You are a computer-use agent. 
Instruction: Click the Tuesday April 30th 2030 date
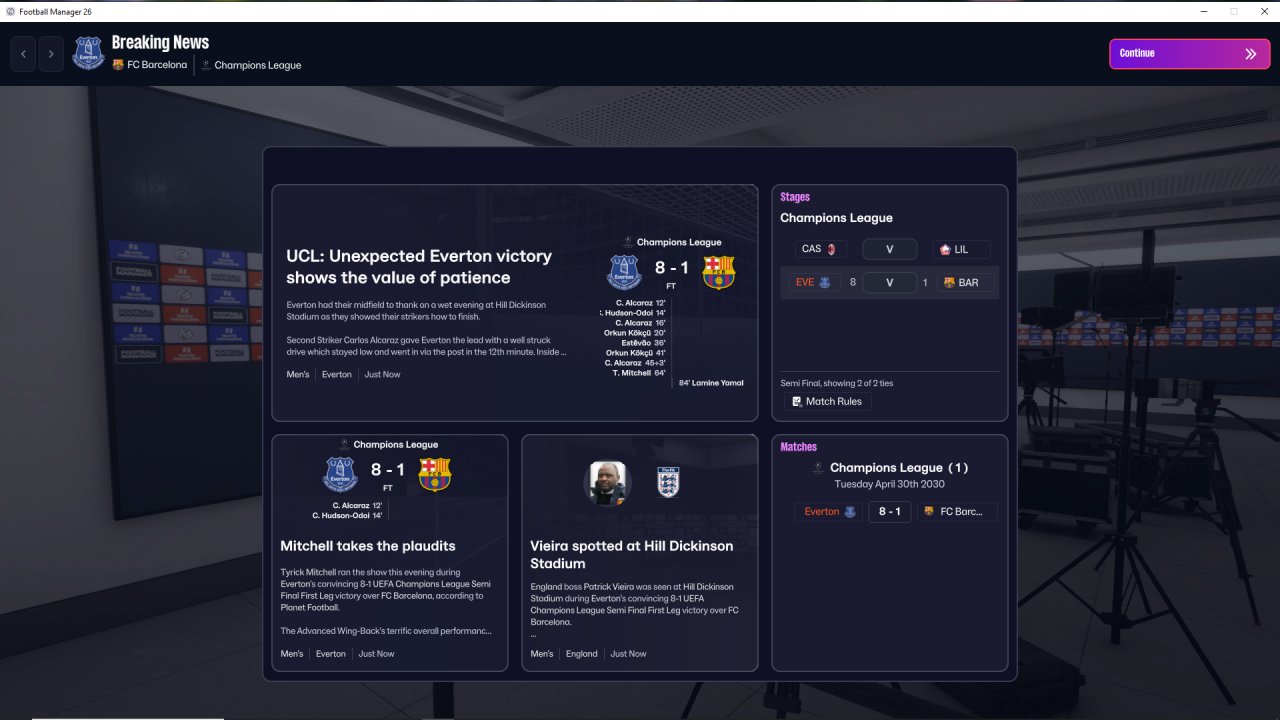point(890,484)
